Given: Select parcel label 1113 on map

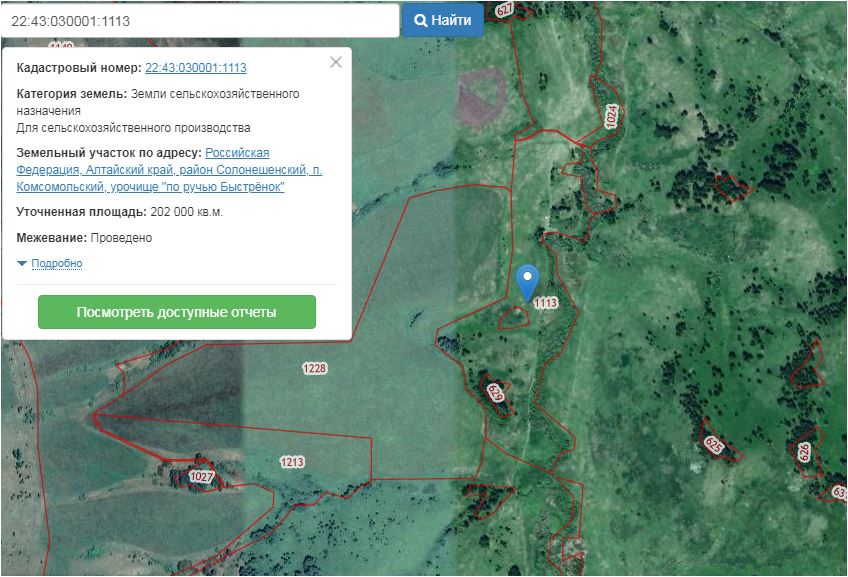Looking at the screenshot, I should point(545,303).
